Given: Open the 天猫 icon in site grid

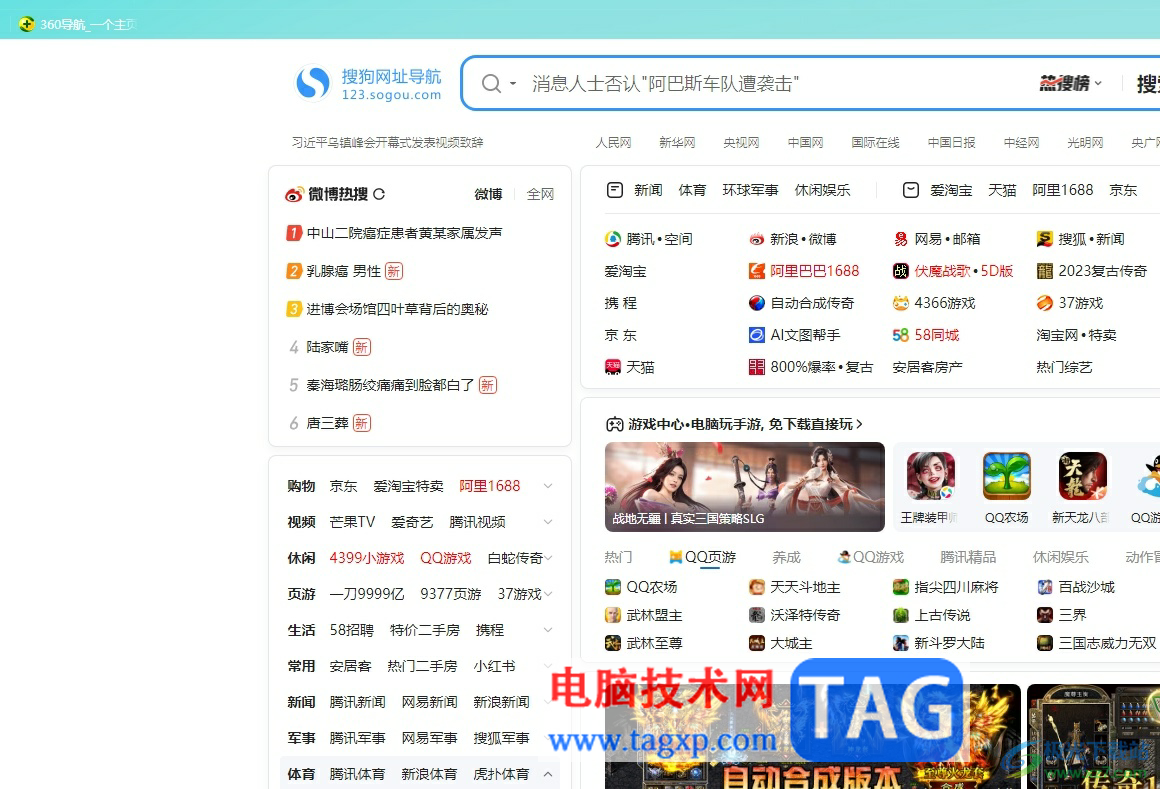Looking at the screenshot, I should tap(613, 368).
